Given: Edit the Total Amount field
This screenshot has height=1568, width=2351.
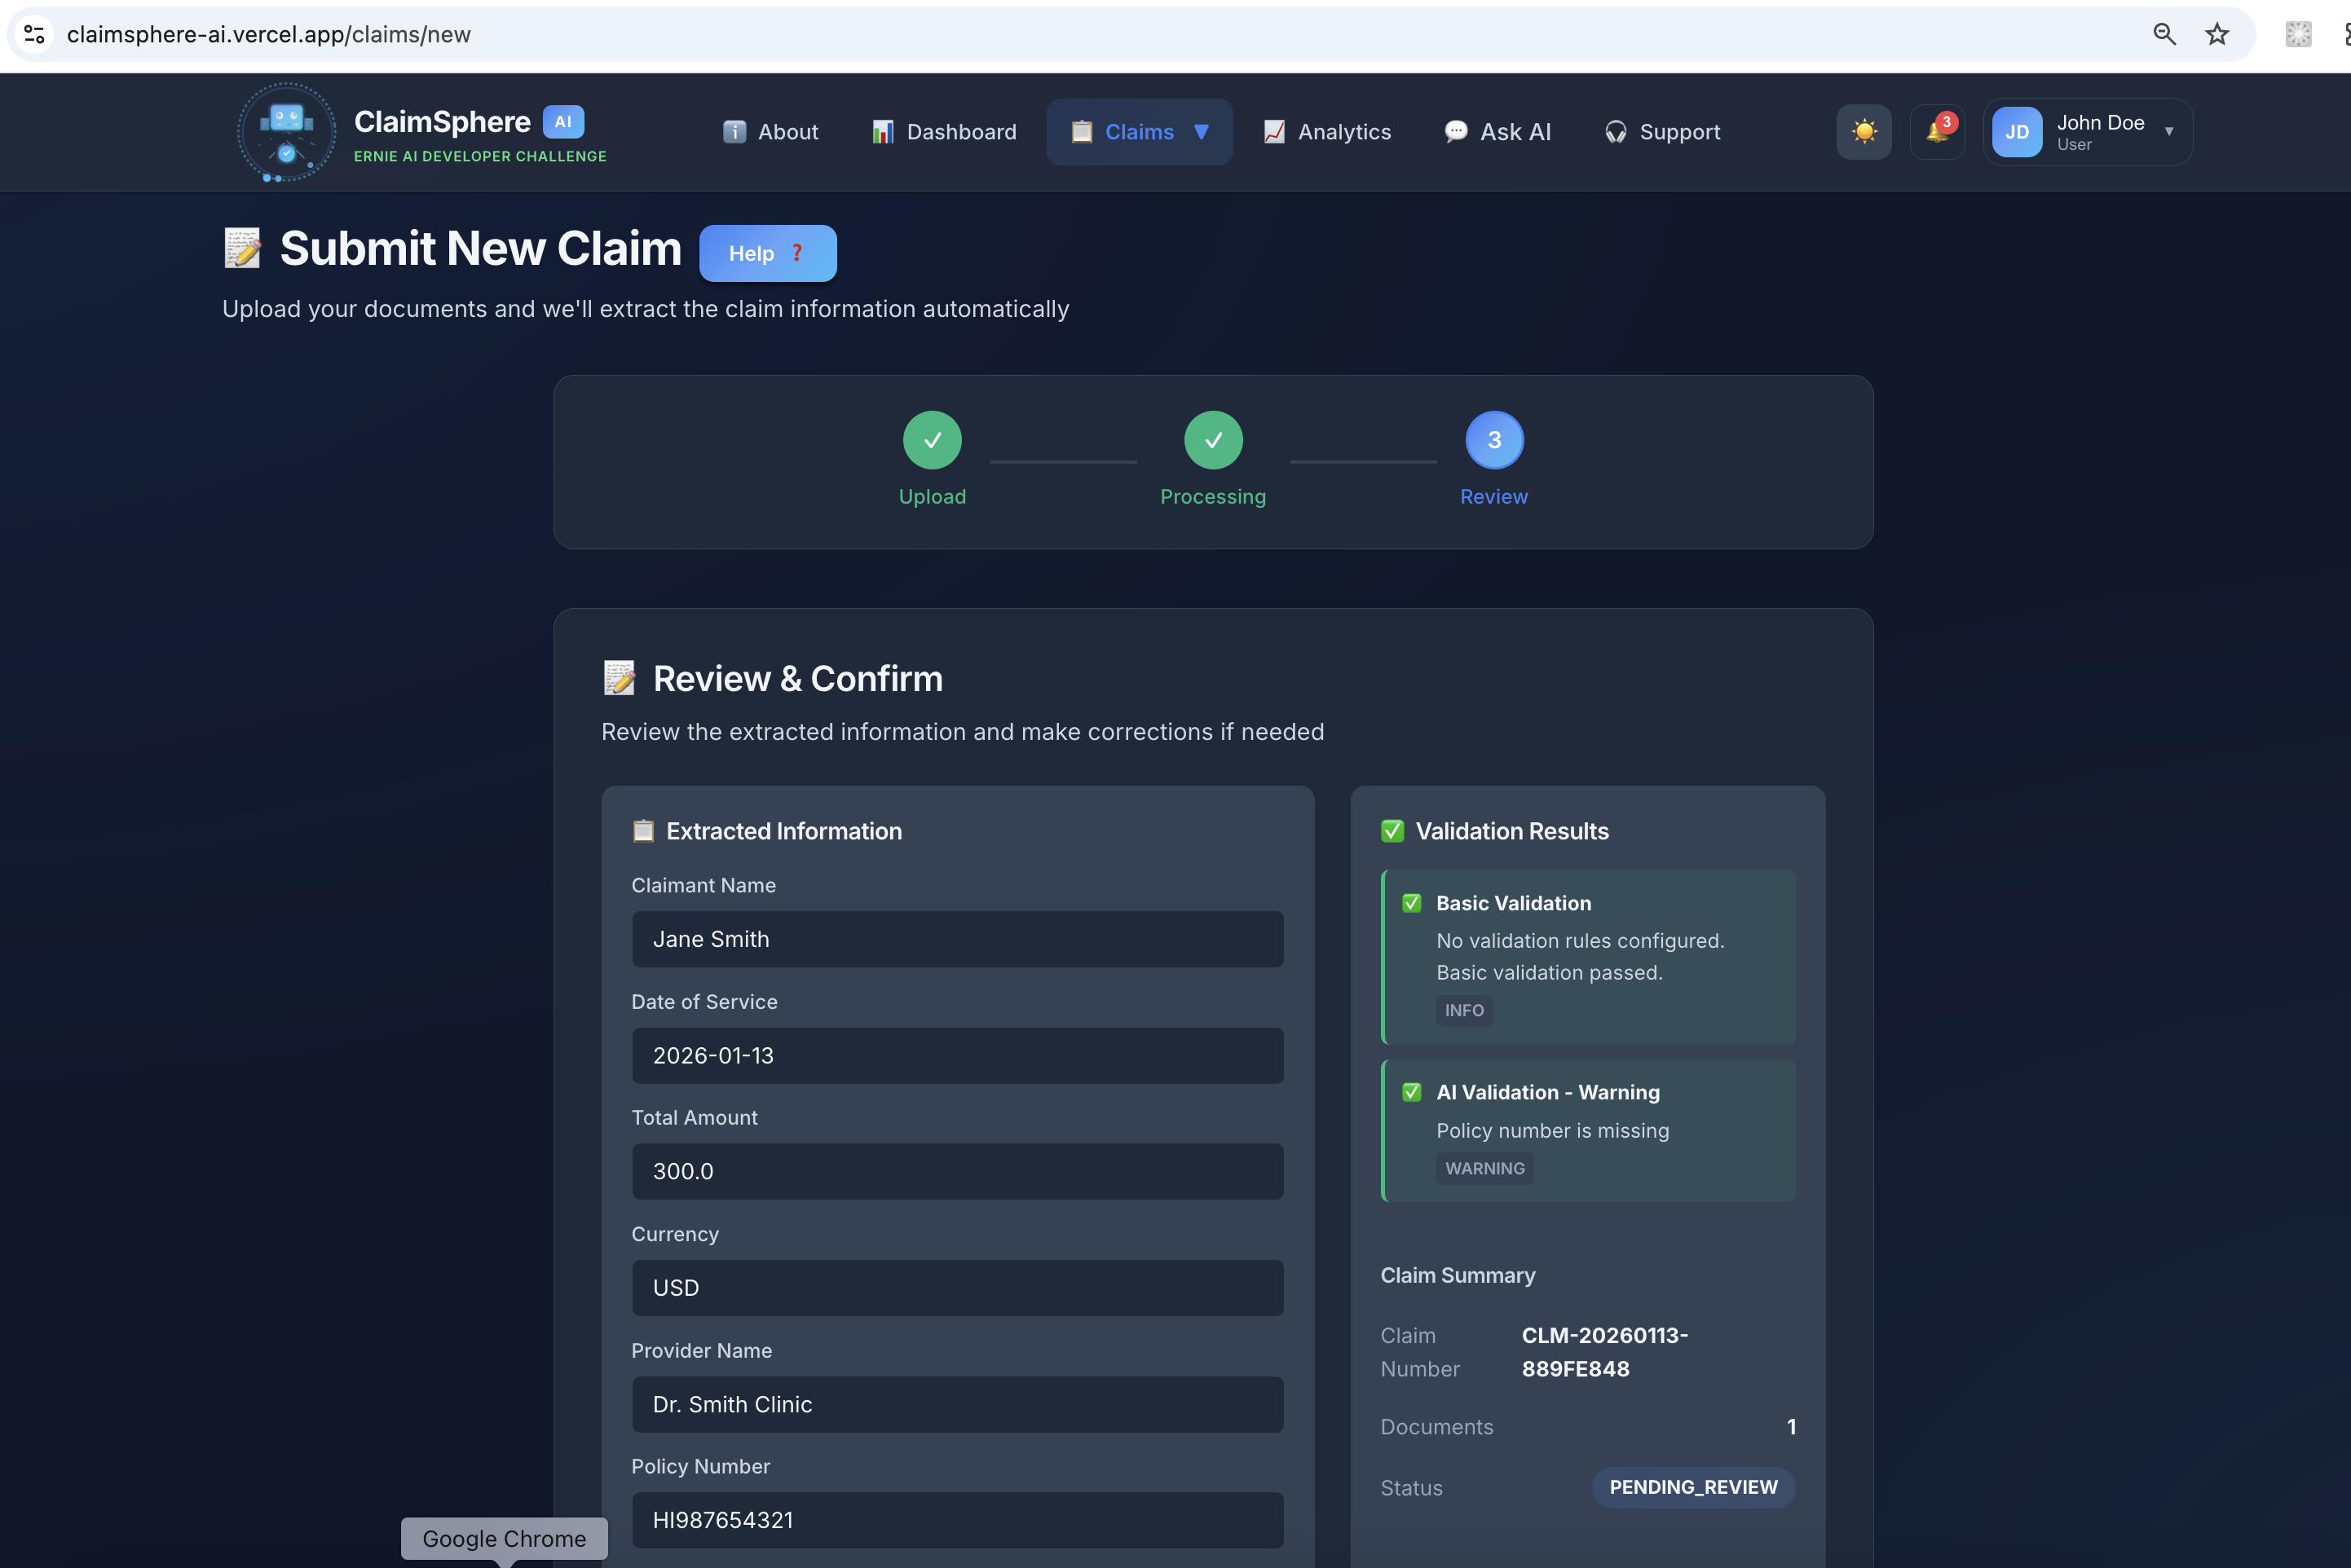Looking at the screenshot, I should pos(957,1171).
